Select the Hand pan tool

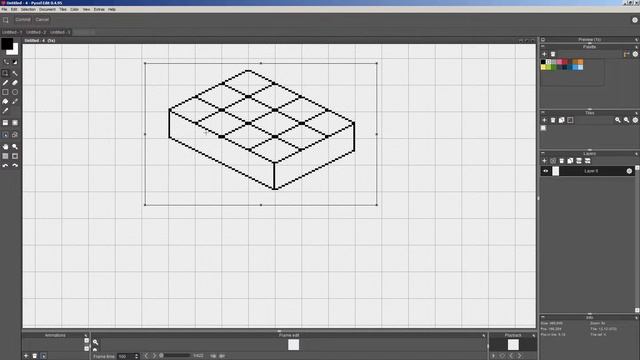point(5,147)
